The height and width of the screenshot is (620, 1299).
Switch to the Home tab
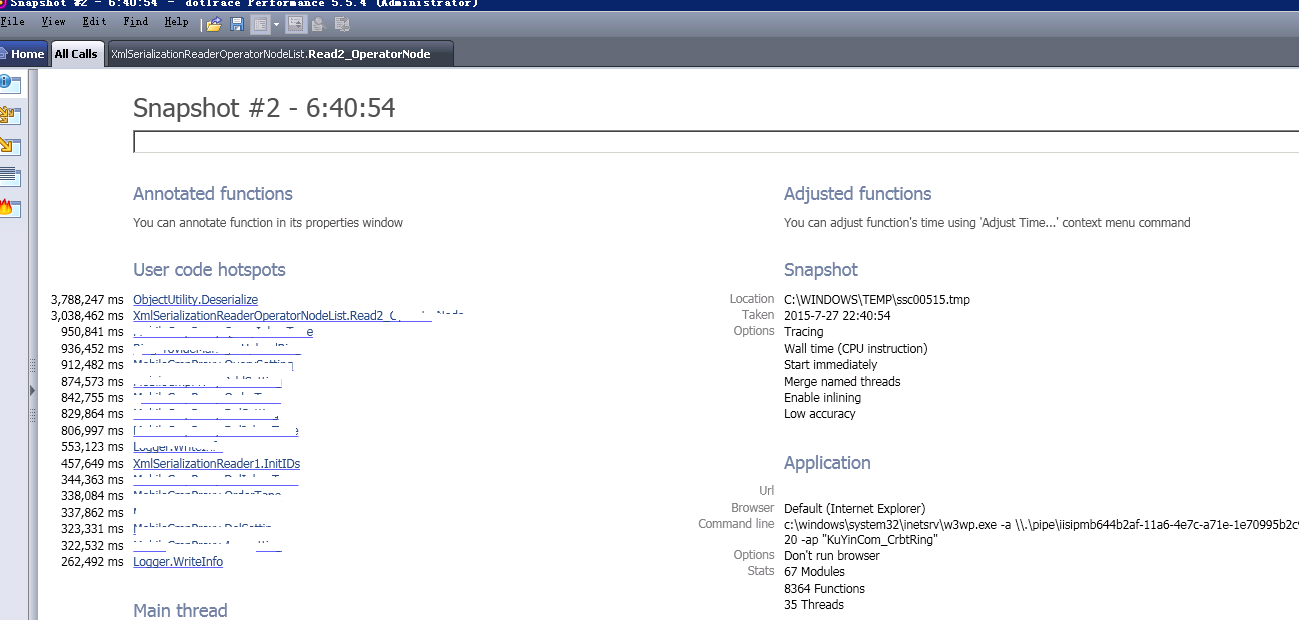[x=24, y=54]
